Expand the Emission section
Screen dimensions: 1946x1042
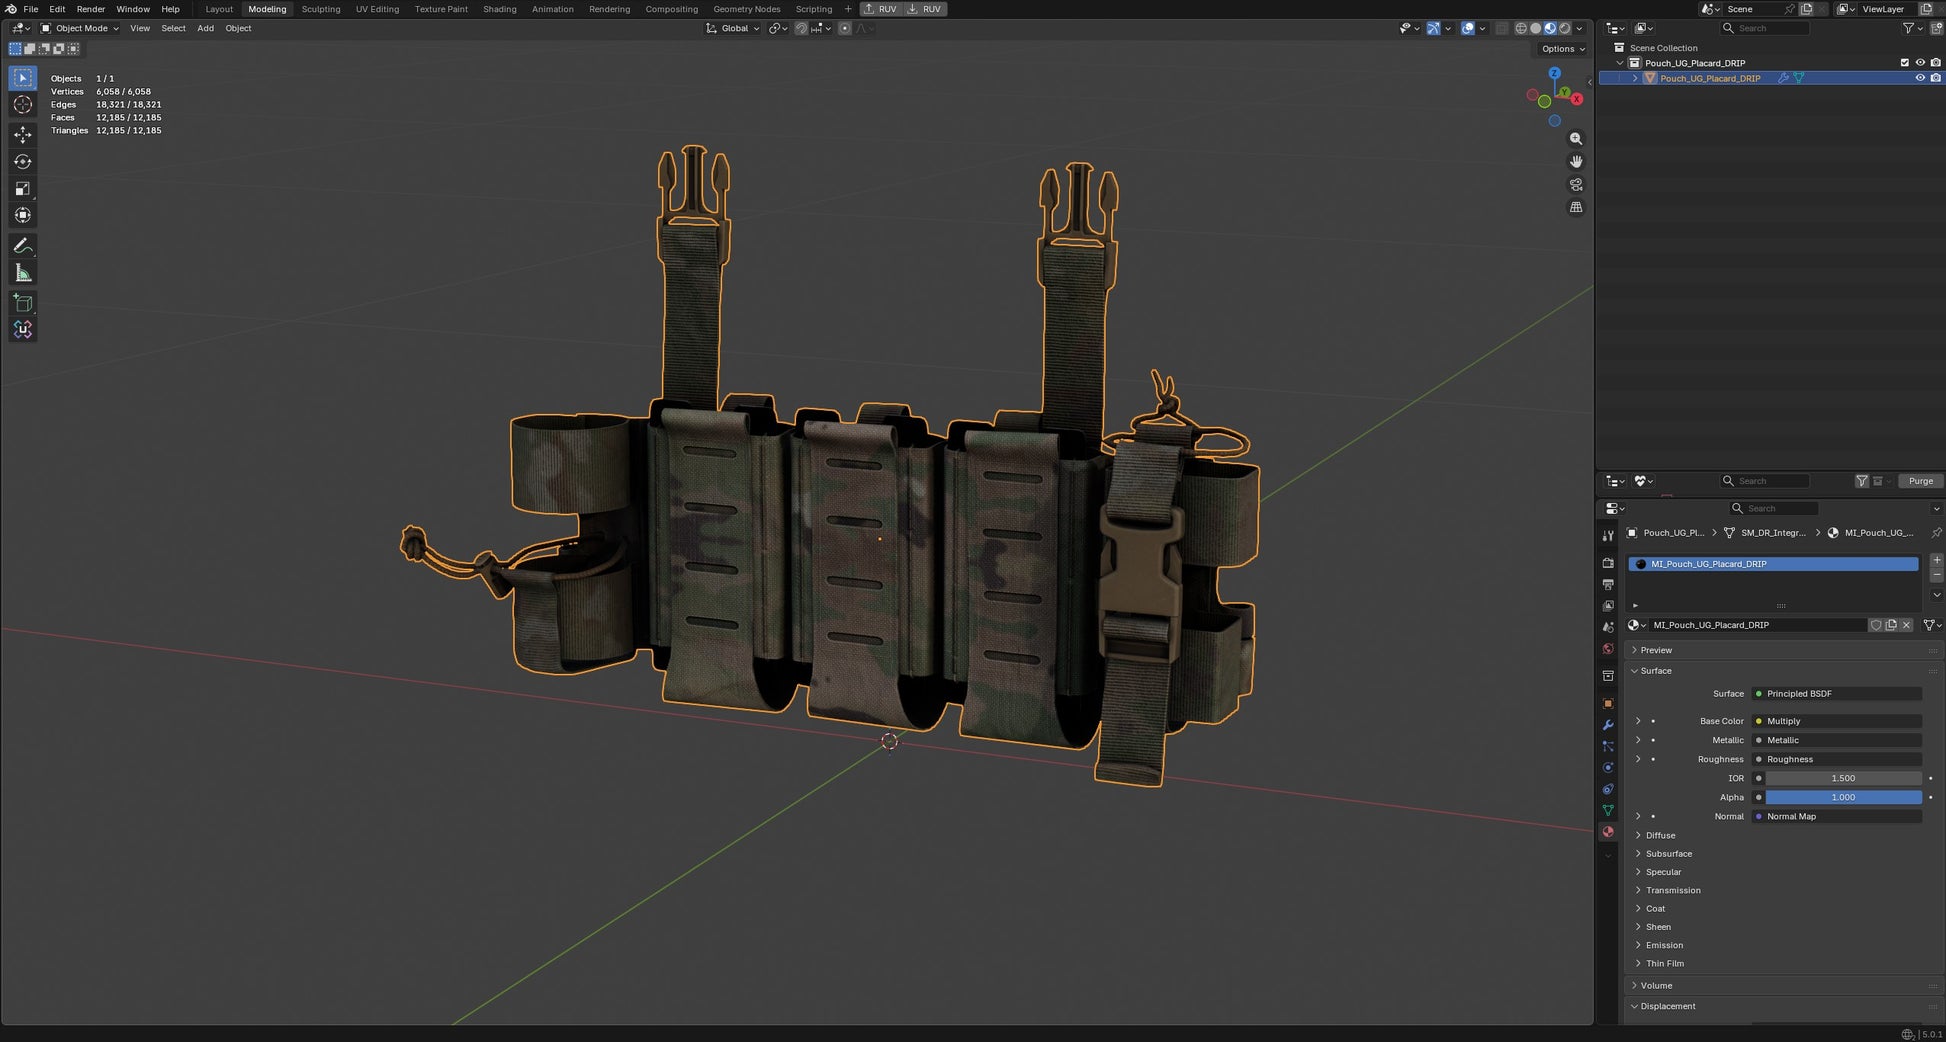pyautogui.click(x=1664, y=945)
